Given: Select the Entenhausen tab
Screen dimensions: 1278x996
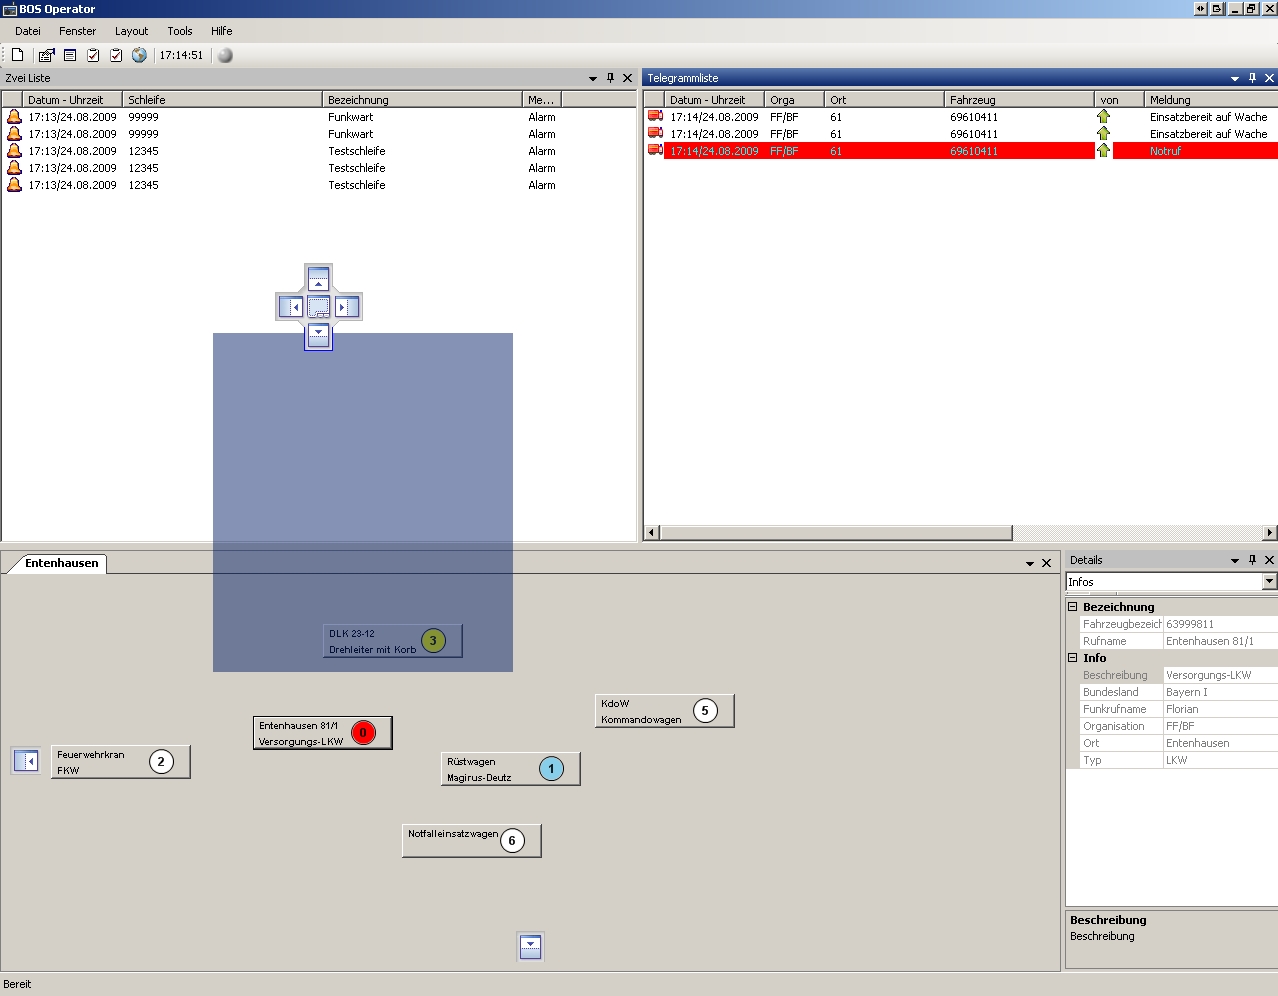Looking at the screenshot, I should click(61, 563).
